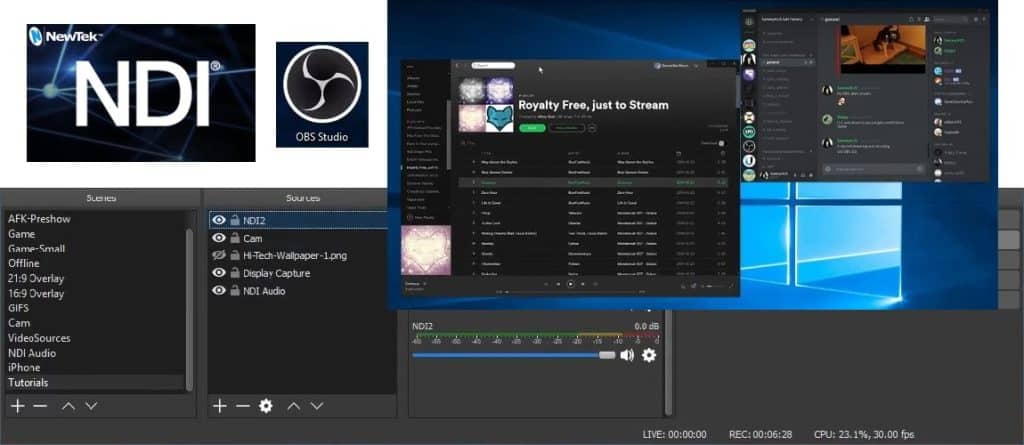Viewport: 1024px width, 445px height.
Task: Click the Spotify playback progress bar
Action: coord(571,292)
